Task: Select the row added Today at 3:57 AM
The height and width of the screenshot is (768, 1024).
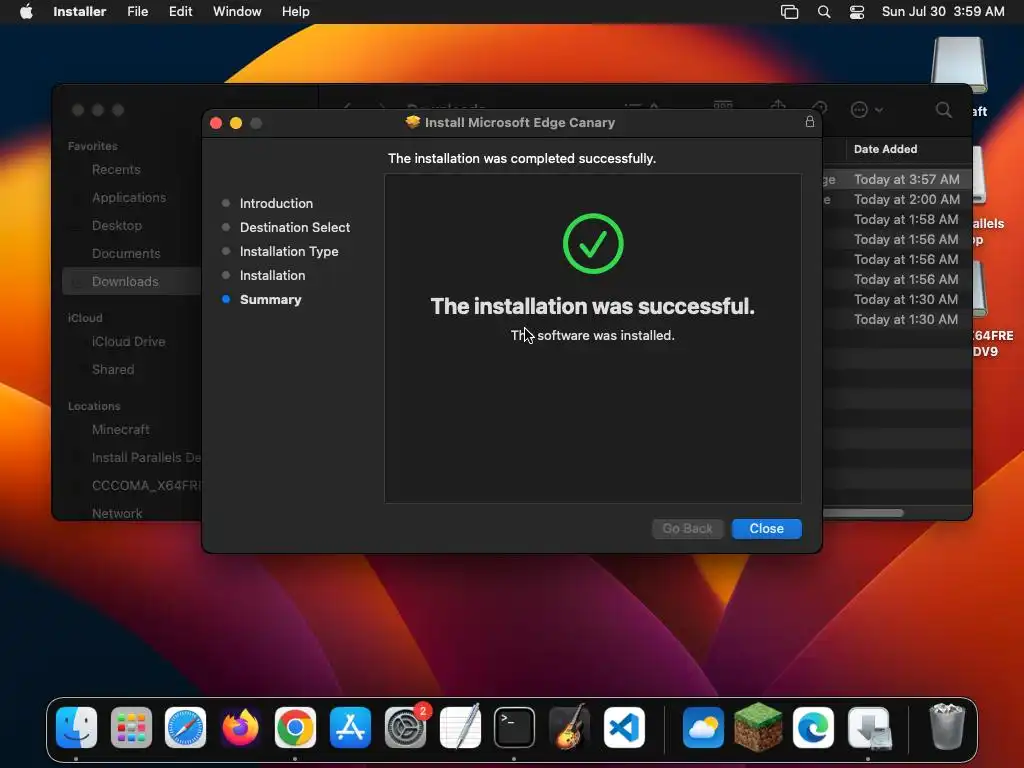Action: coord(897,179)
